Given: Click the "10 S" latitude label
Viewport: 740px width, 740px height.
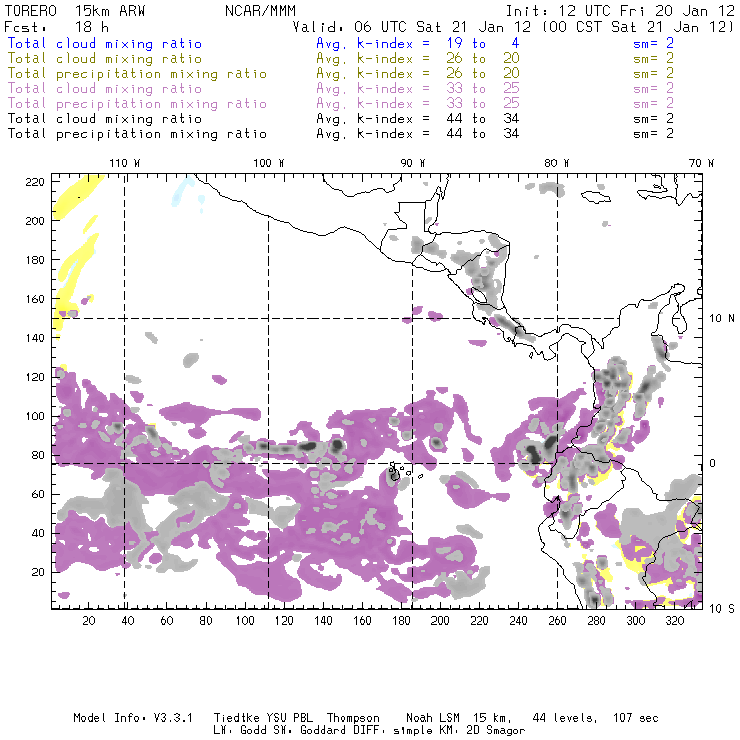Looking at the screenshot, I should tap(722, 609).
